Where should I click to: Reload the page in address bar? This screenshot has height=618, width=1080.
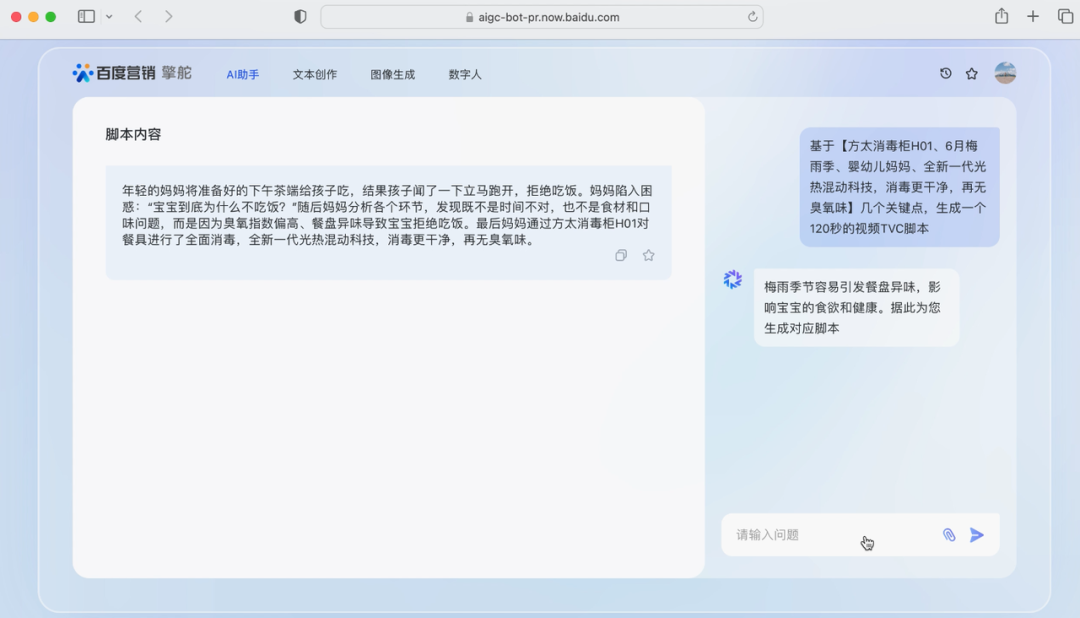(x=752, y=17)
